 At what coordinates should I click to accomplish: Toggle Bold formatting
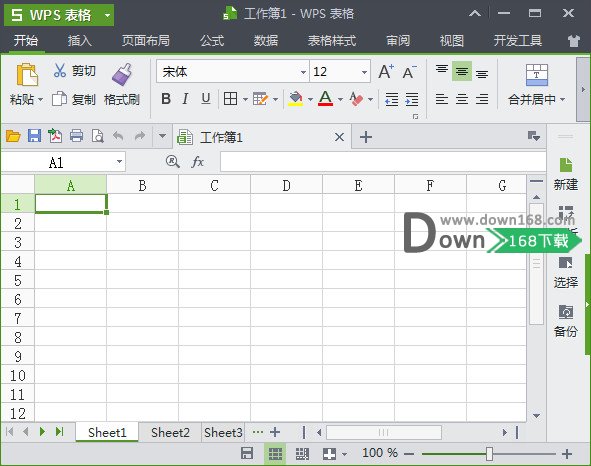click(x=166, y=99)
